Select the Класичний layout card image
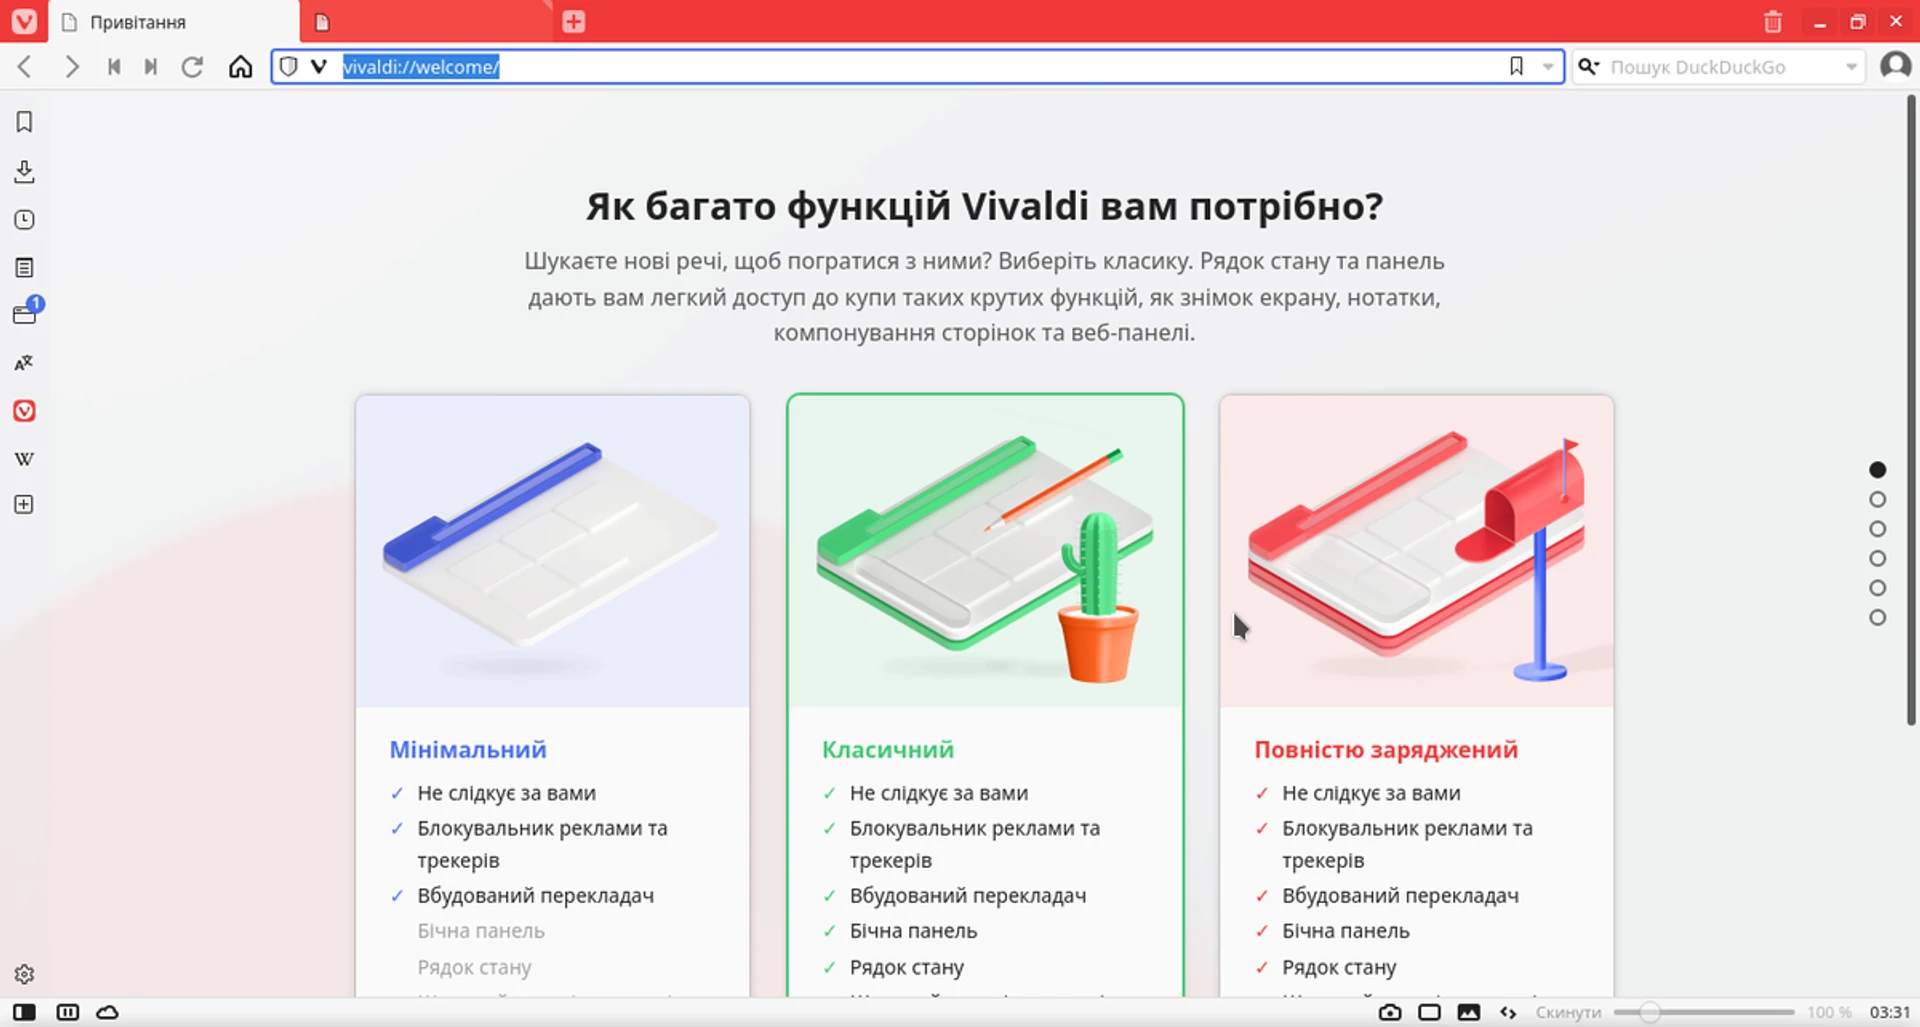Viewport: 1920px width, 1027px height. tap(985, 552)
